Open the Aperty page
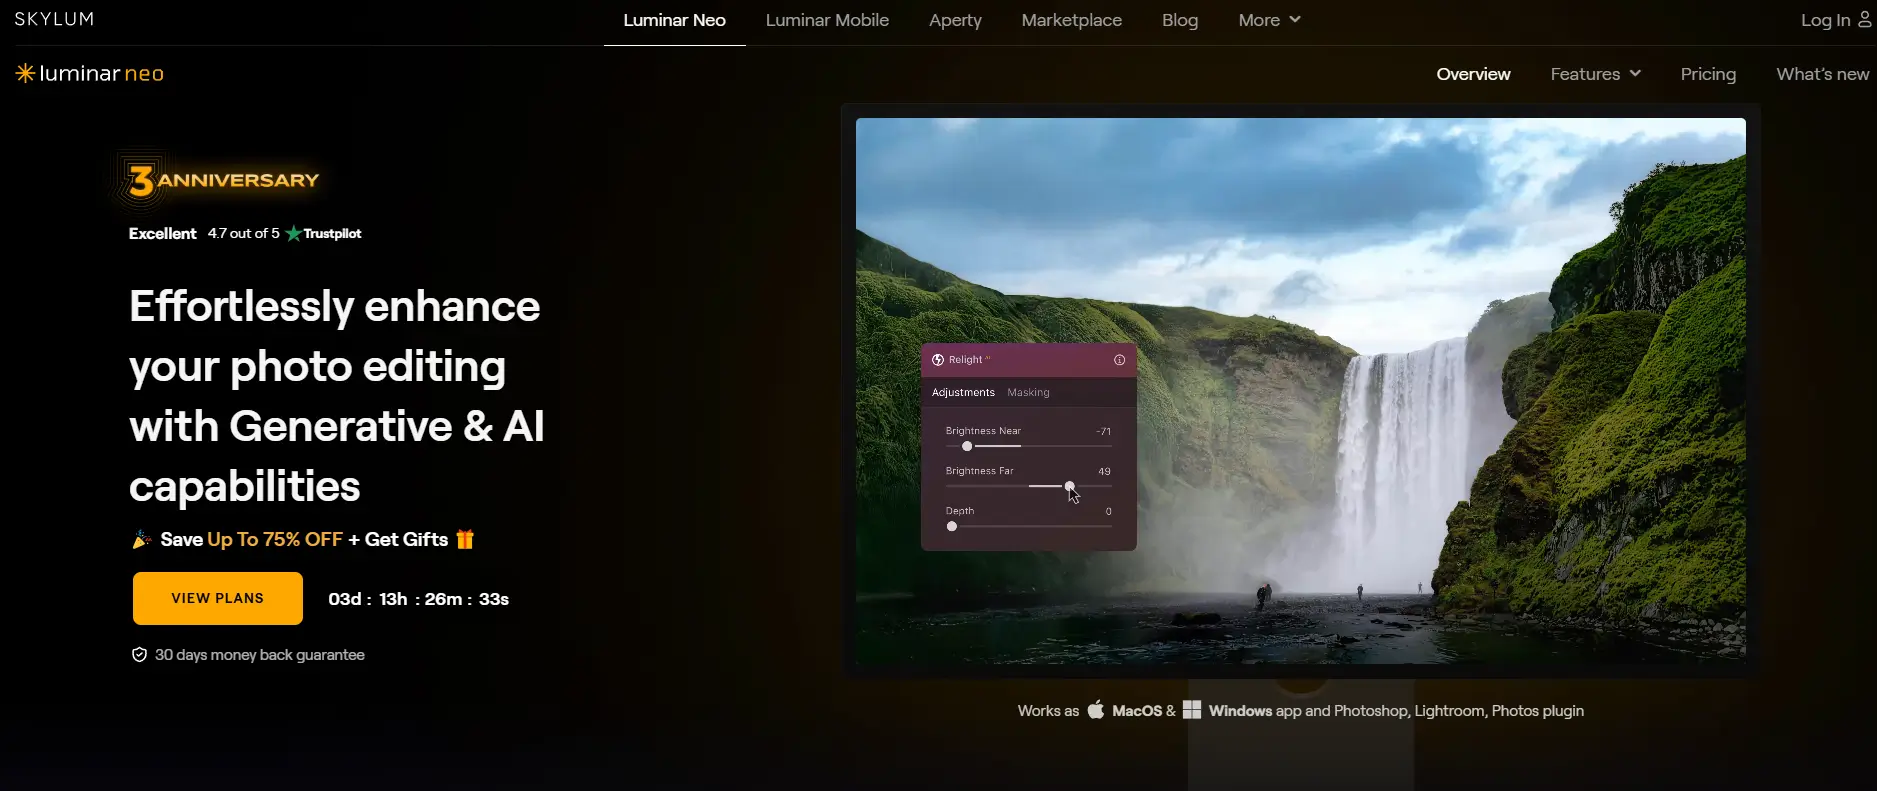The height and width of the screenshot is (791, 1877). click(955, 20)
